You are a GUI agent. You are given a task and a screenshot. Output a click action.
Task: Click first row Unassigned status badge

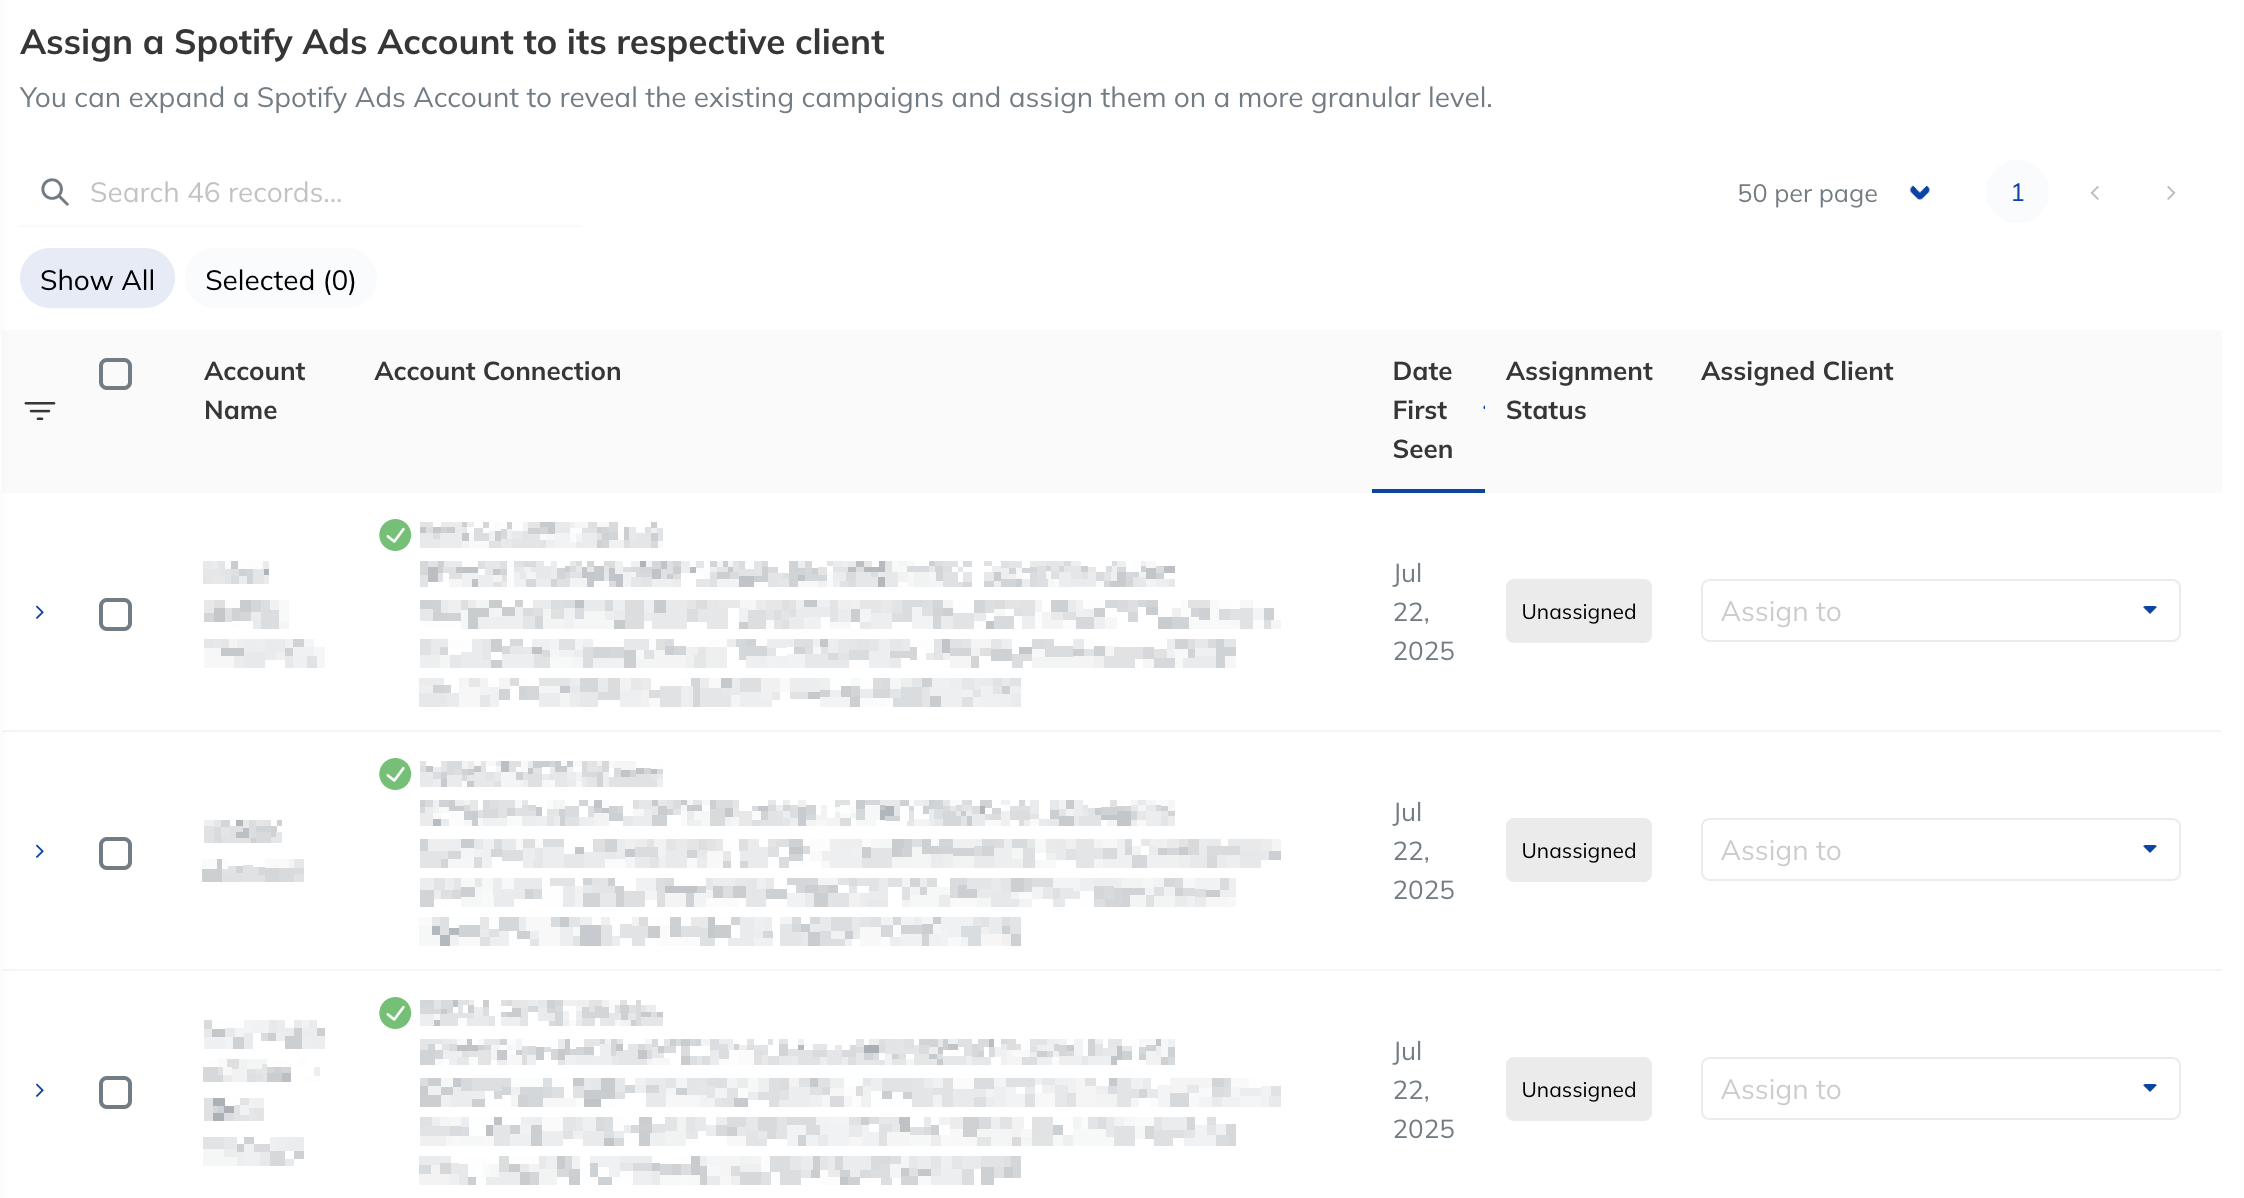(1579, 611)
